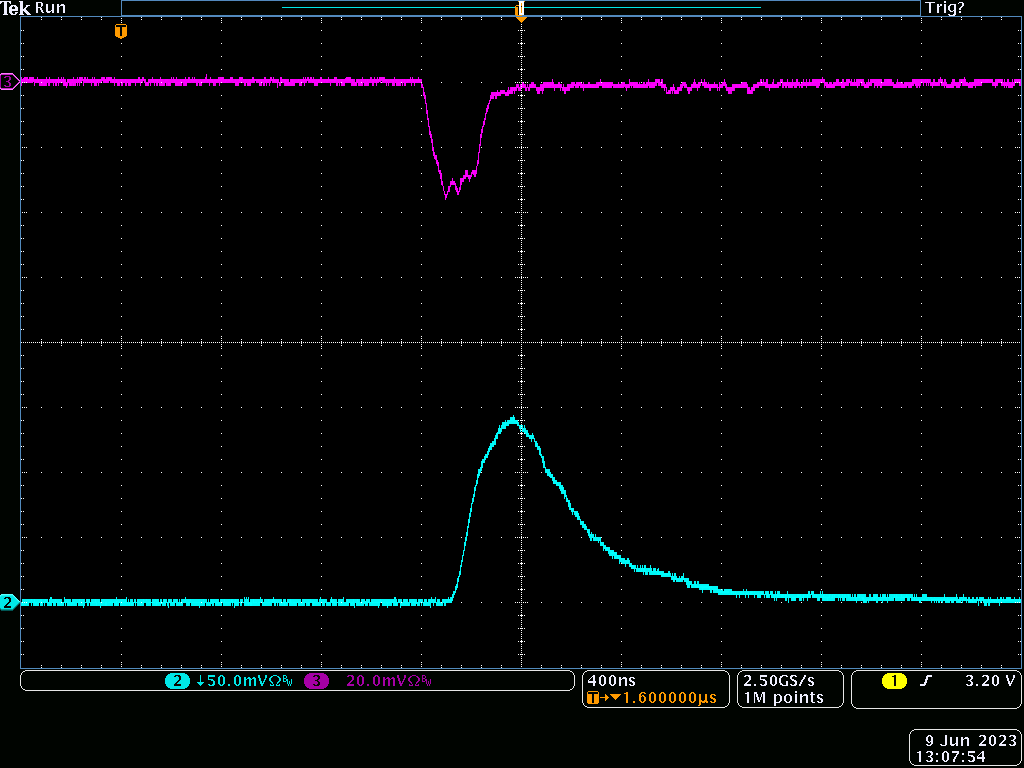Click the channel 3 ground marker
1024x768 pixels.
[x=10, y=82]
